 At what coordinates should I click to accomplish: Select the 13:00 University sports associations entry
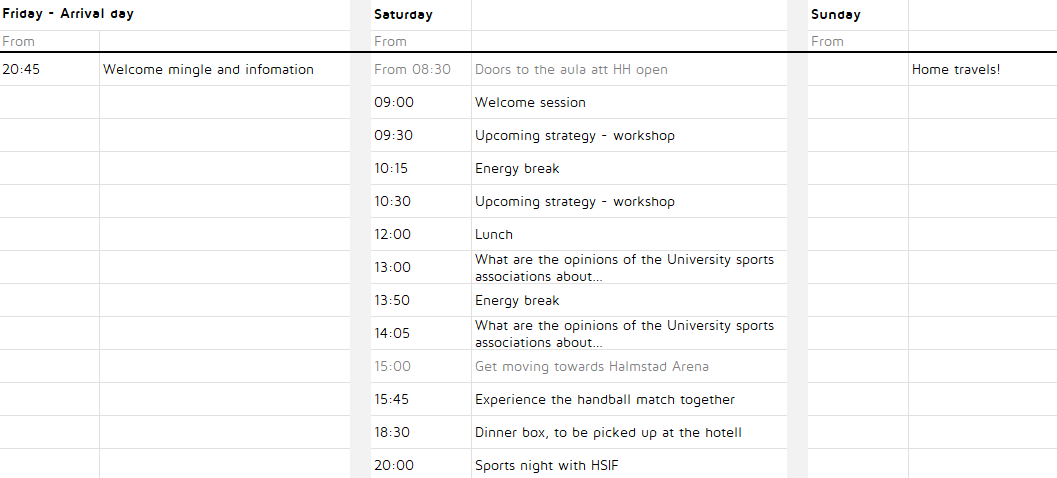(x=624, y=268)
